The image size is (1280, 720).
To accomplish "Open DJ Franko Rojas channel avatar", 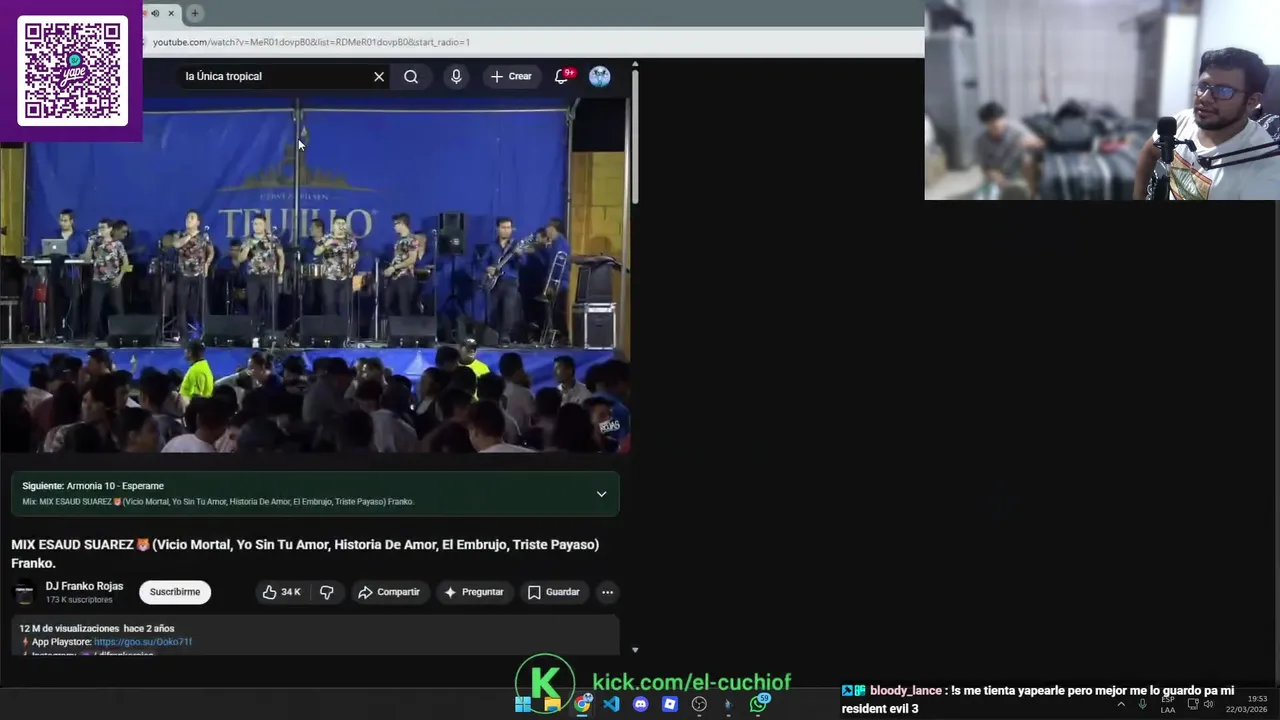I will tap(24, 593).
